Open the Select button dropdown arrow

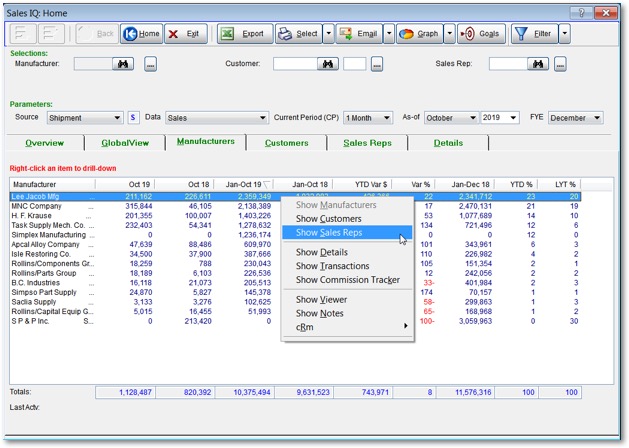[x=329, y=34]
